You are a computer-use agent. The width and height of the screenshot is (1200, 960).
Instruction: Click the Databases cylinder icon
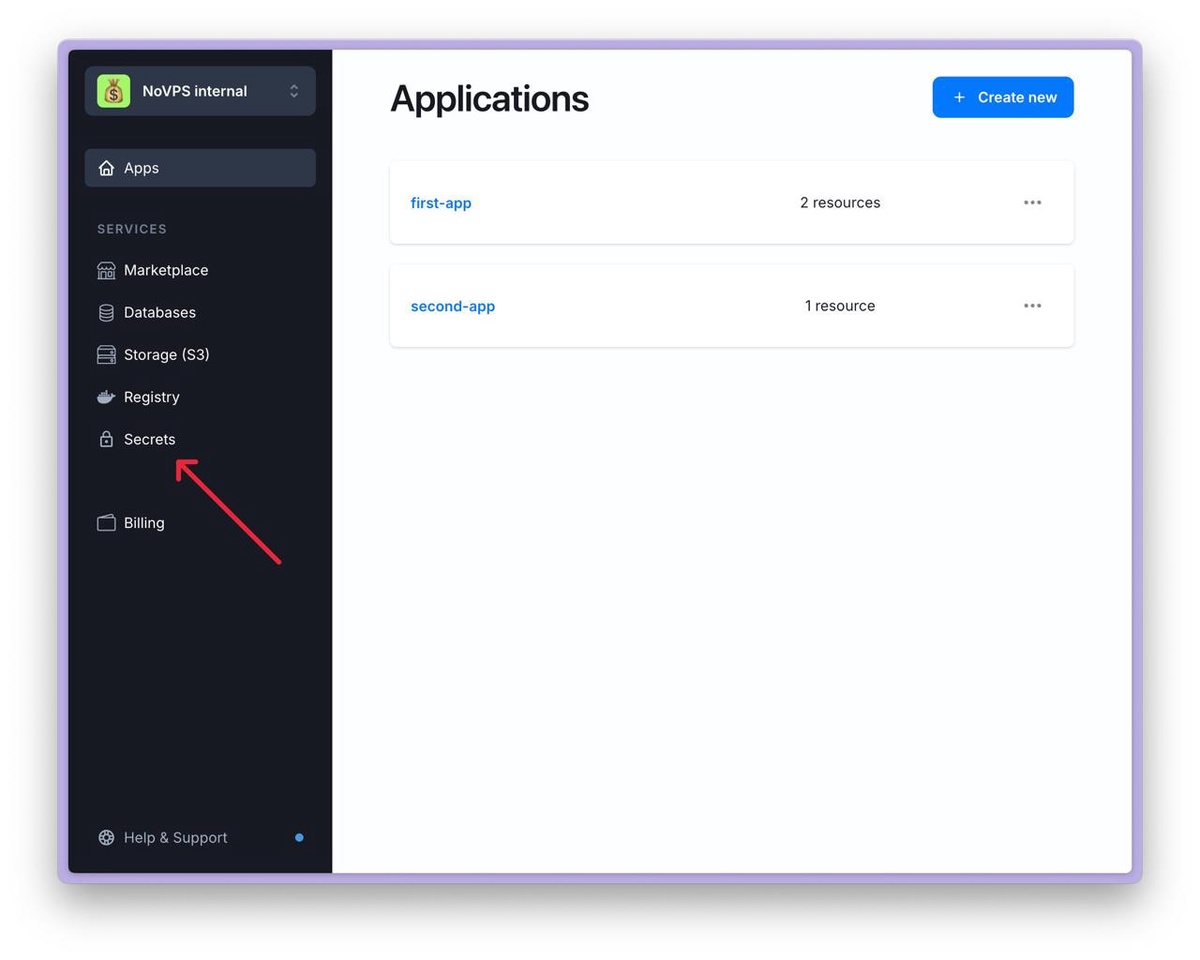tap(106, 313)
